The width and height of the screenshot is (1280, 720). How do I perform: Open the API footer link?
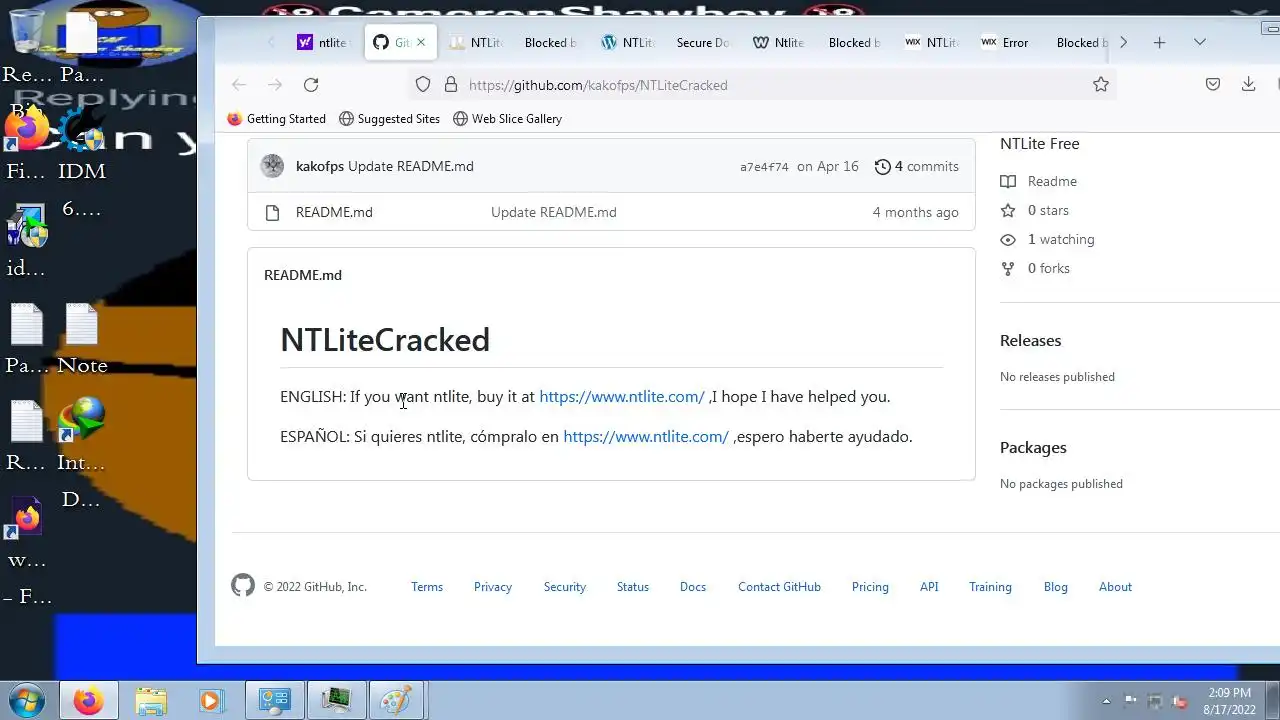[x=929, y=587]
